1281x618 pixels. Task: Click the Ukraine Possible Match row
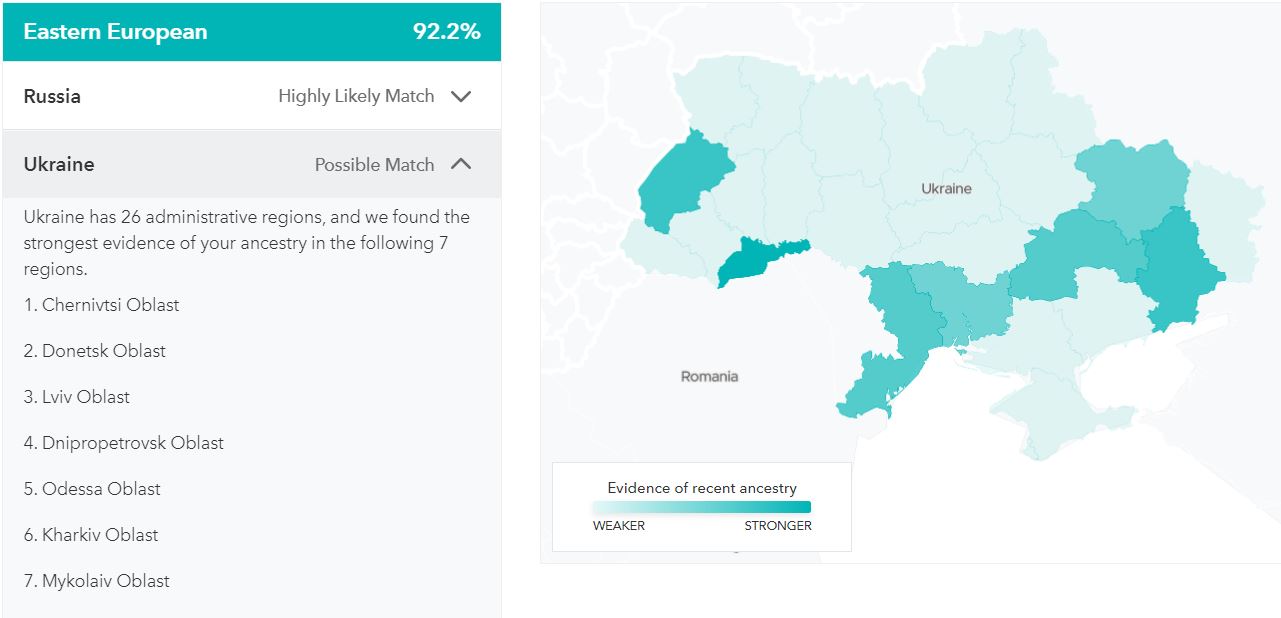252,164
